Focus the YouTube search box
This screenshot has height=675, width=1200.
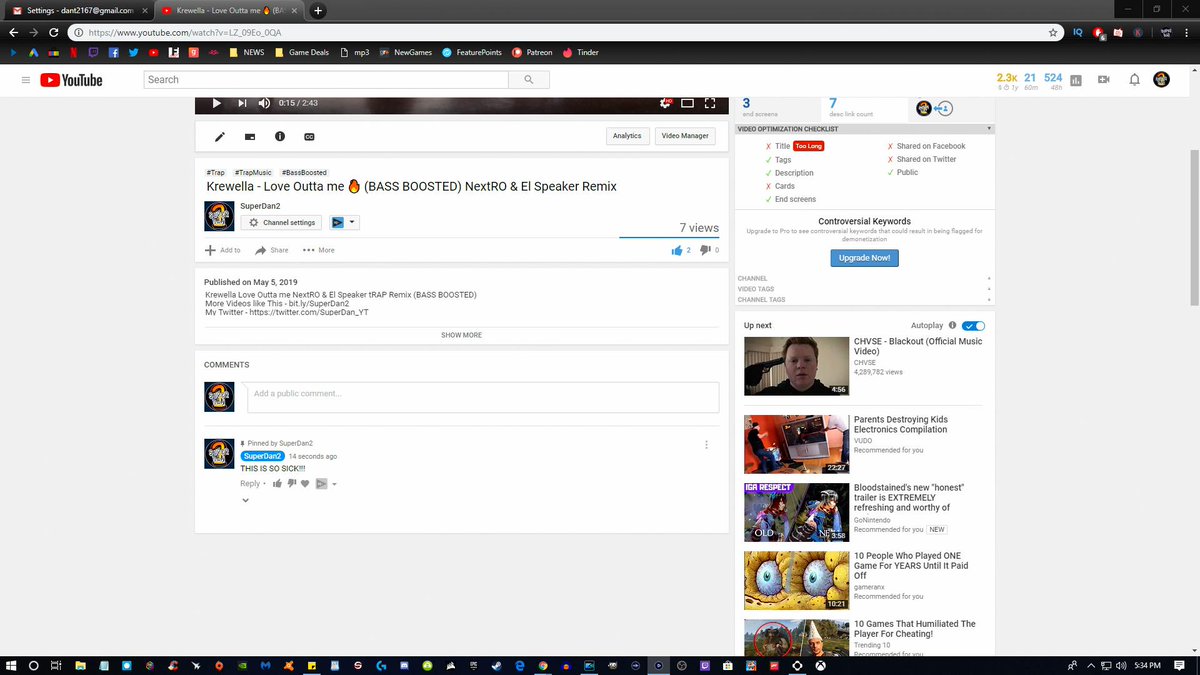326,80
